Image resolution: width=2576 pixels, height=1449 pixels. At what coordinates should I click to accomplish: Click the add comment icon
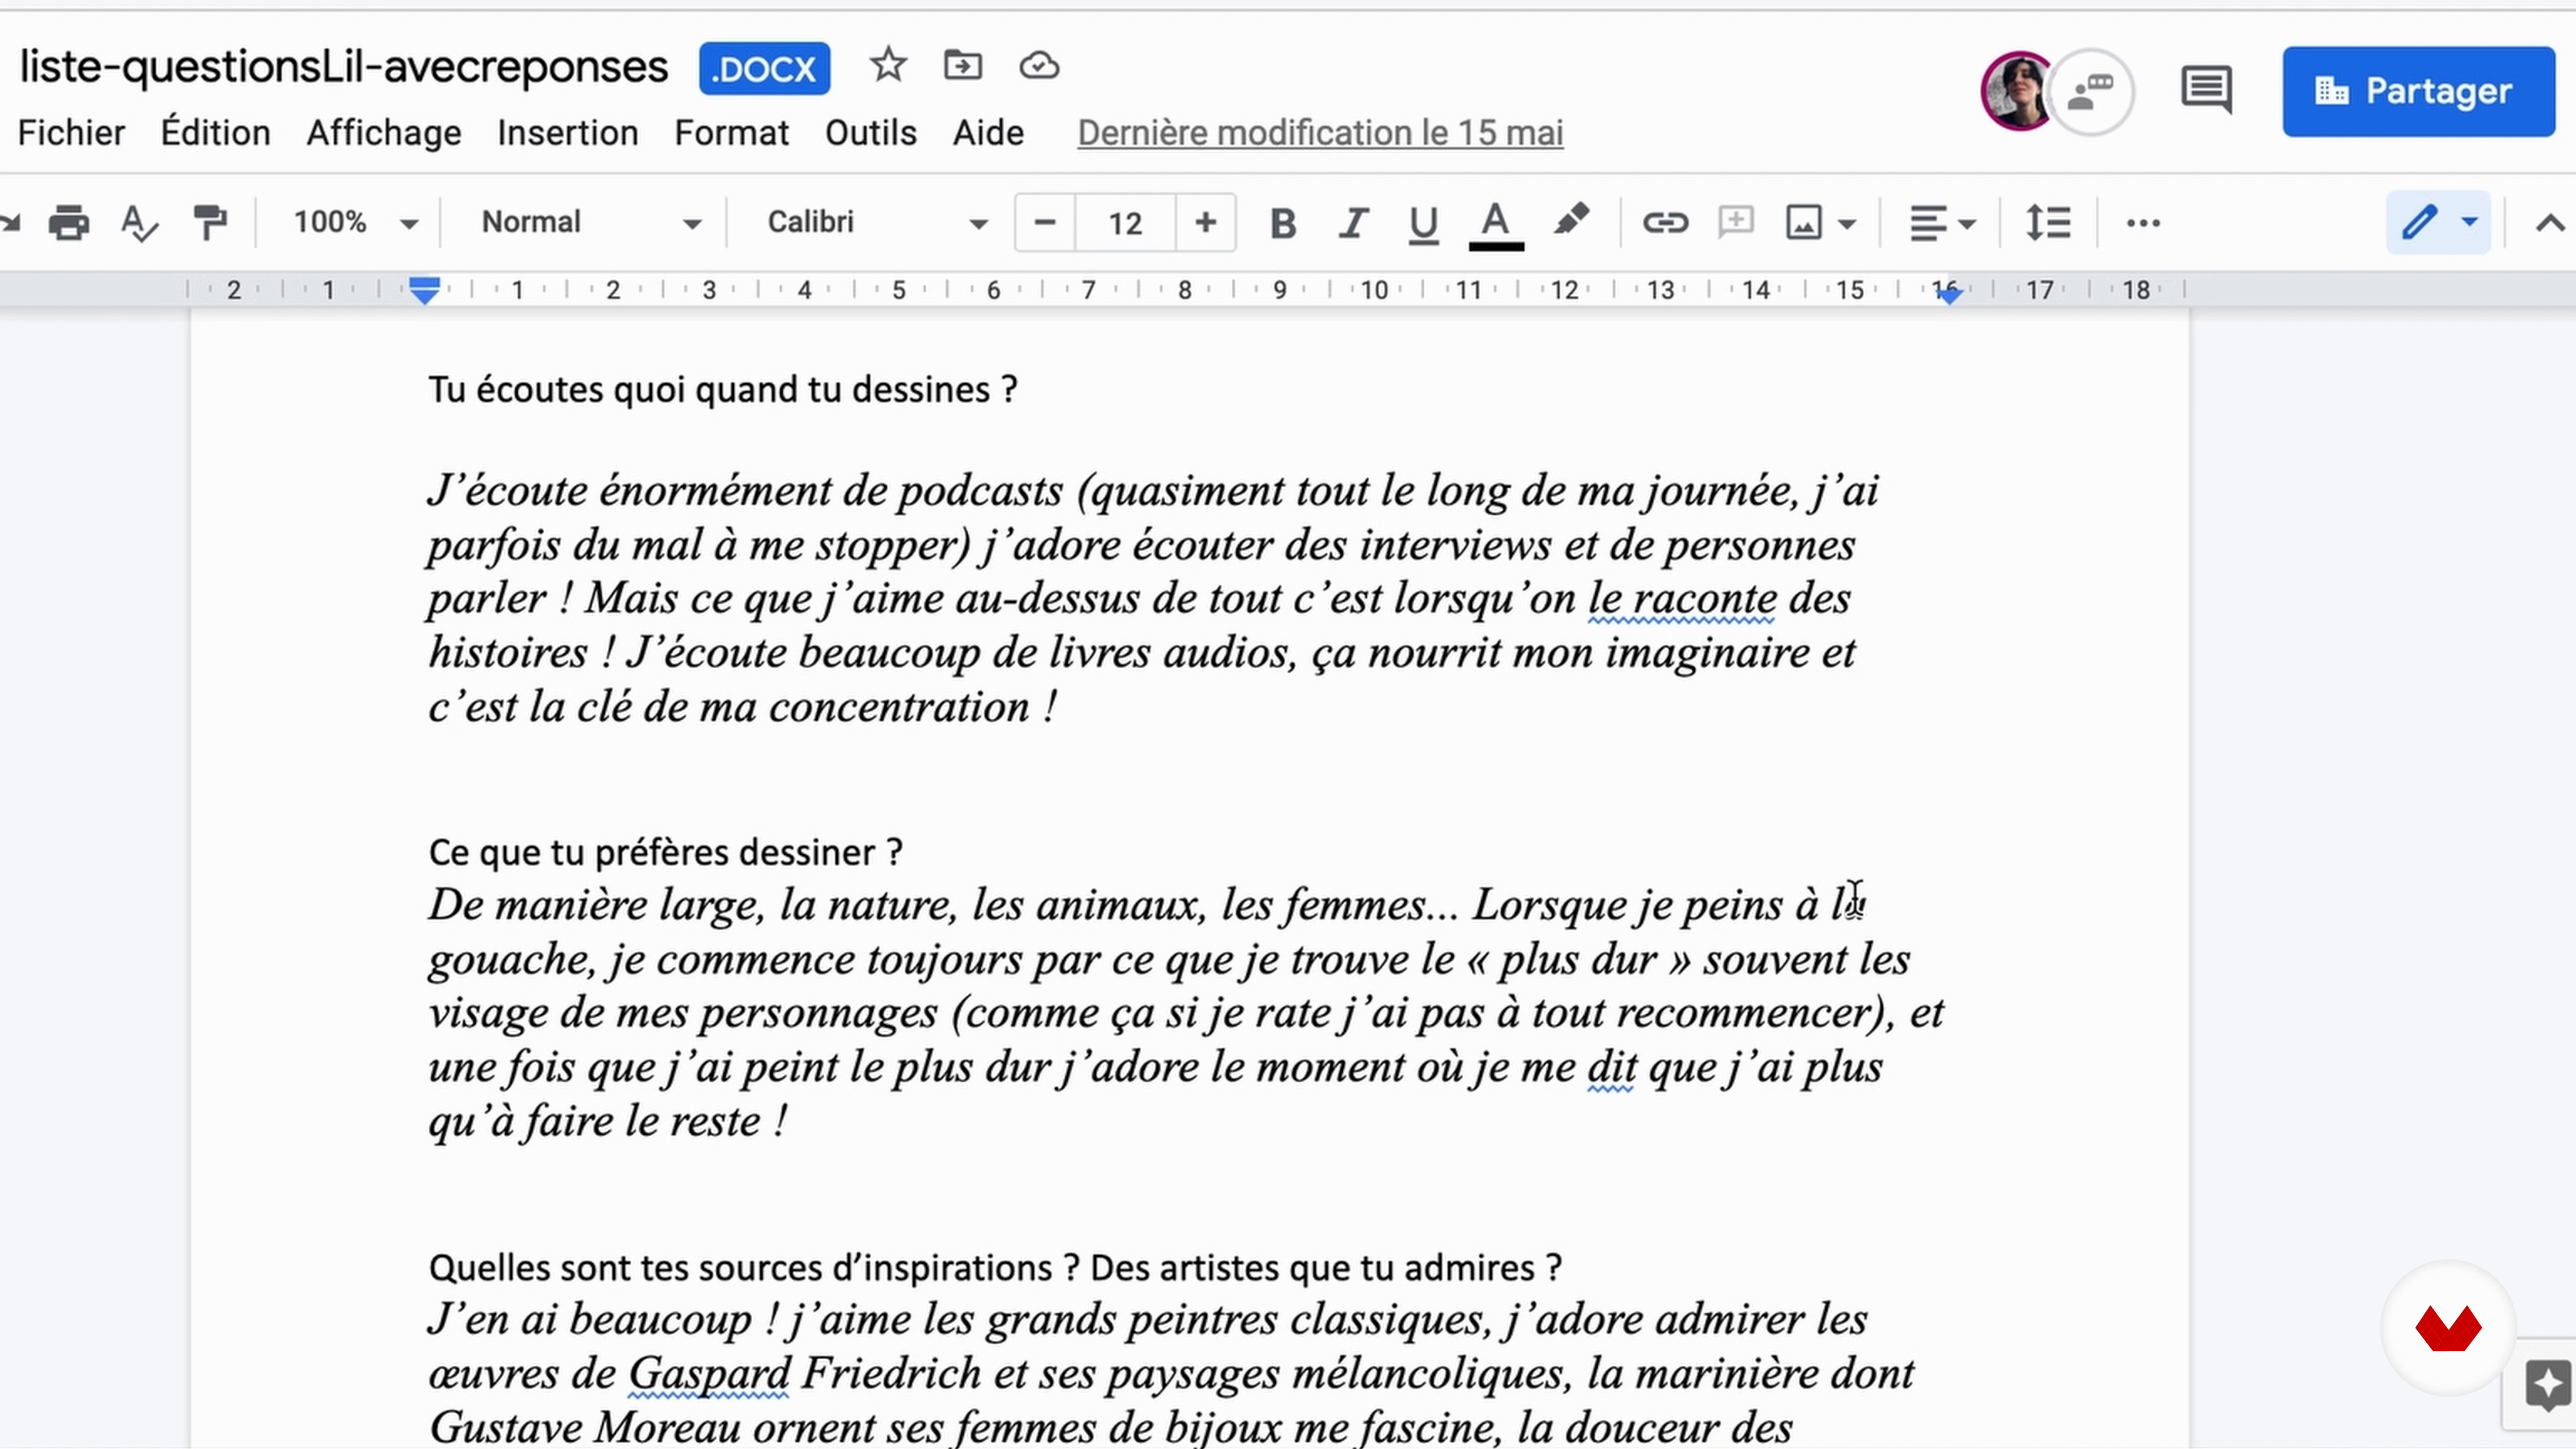pos(1735,222)
